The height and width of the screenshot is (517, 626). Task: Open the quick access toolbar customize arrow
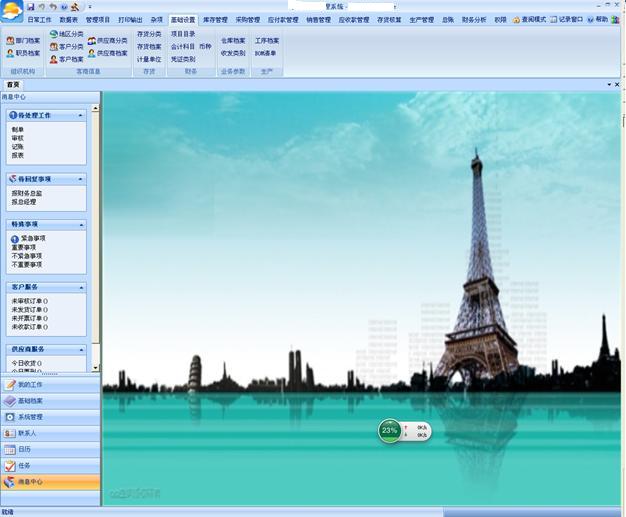(90, 7)
